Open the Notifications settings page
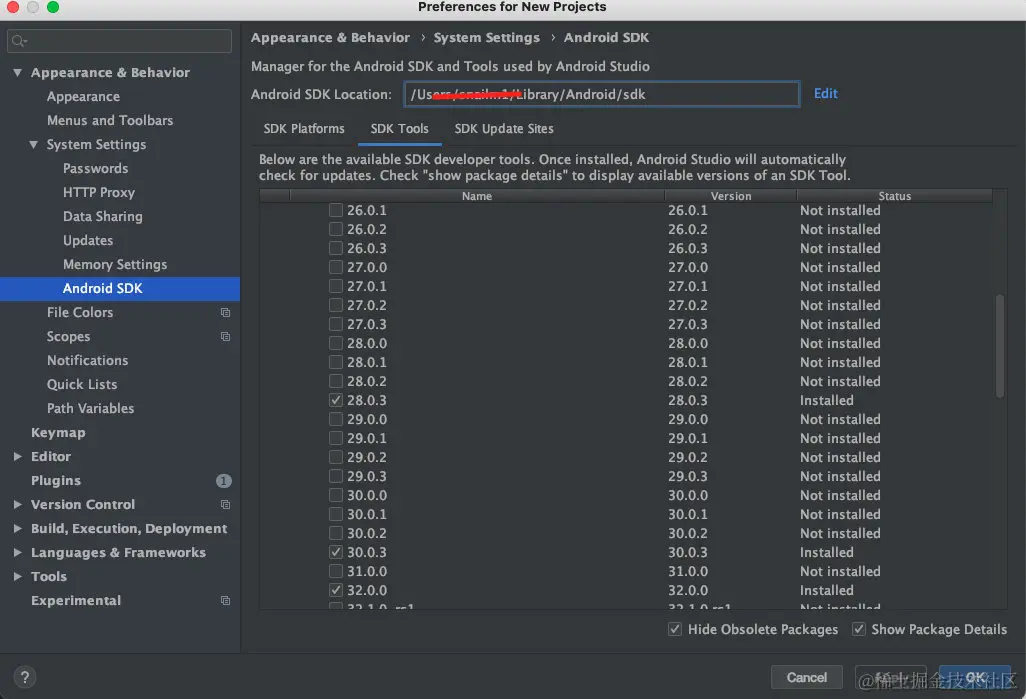Screen dimensions: 1026x699 [x=88, y=361]
